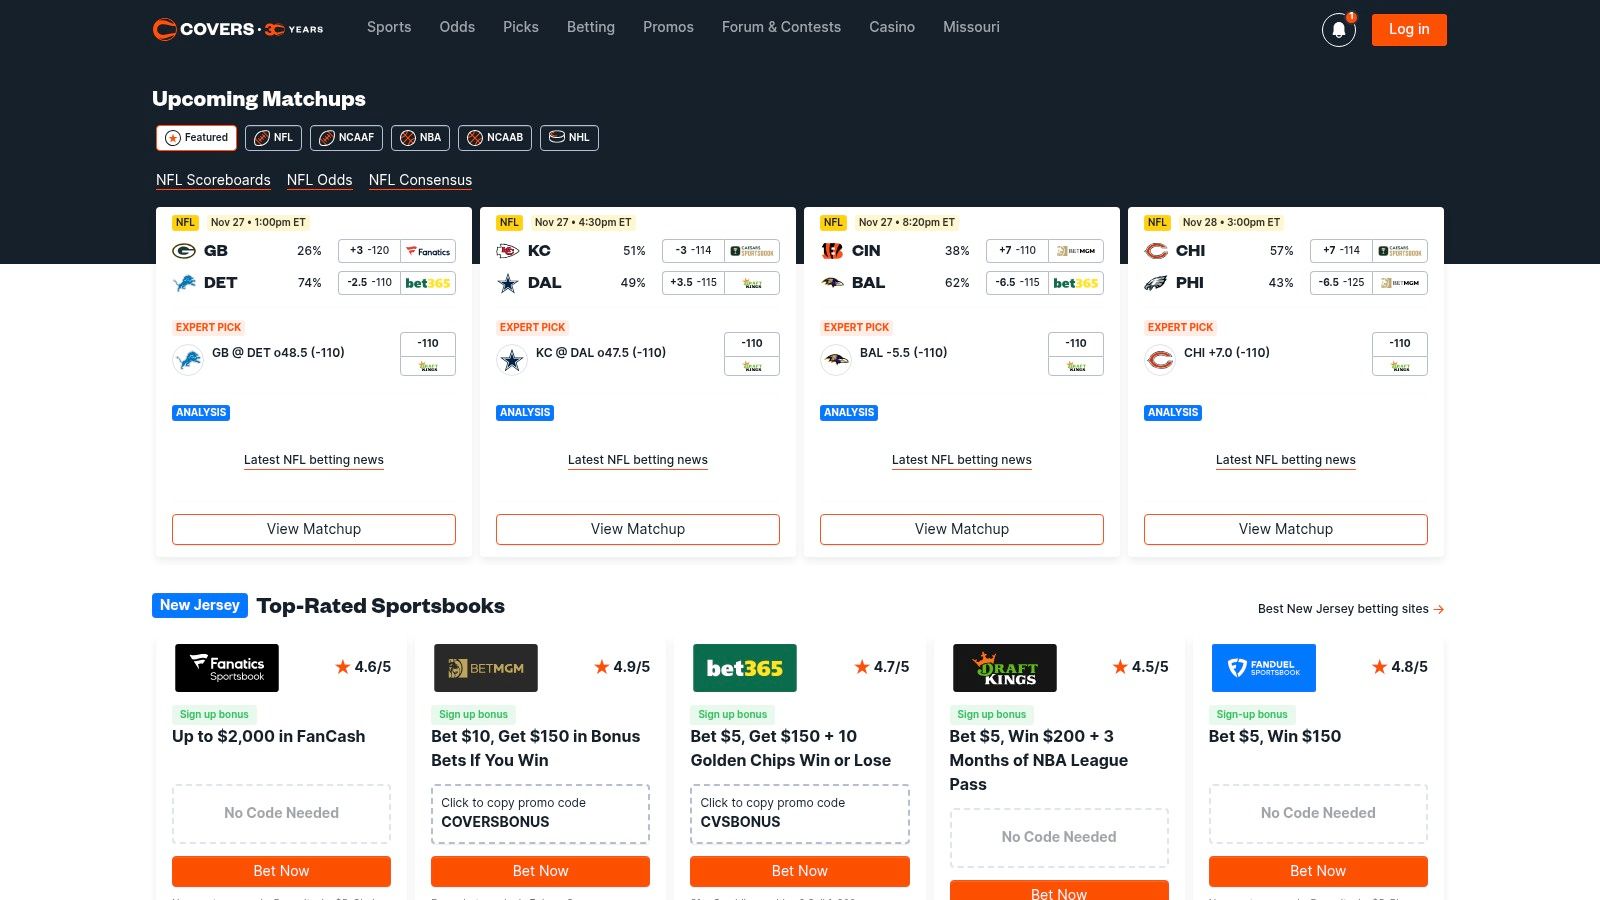The width and height of the screenshot is (1600, 900).
Task: Open the Betting navigation menu
Action: [x=590, y=27]
